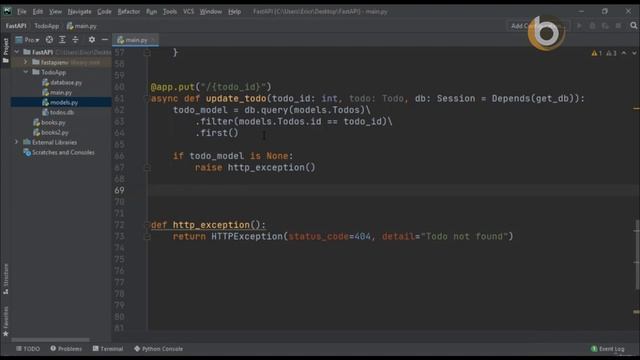Expand all nodes in Project panel
640x360 pixels.
(62, 40)
